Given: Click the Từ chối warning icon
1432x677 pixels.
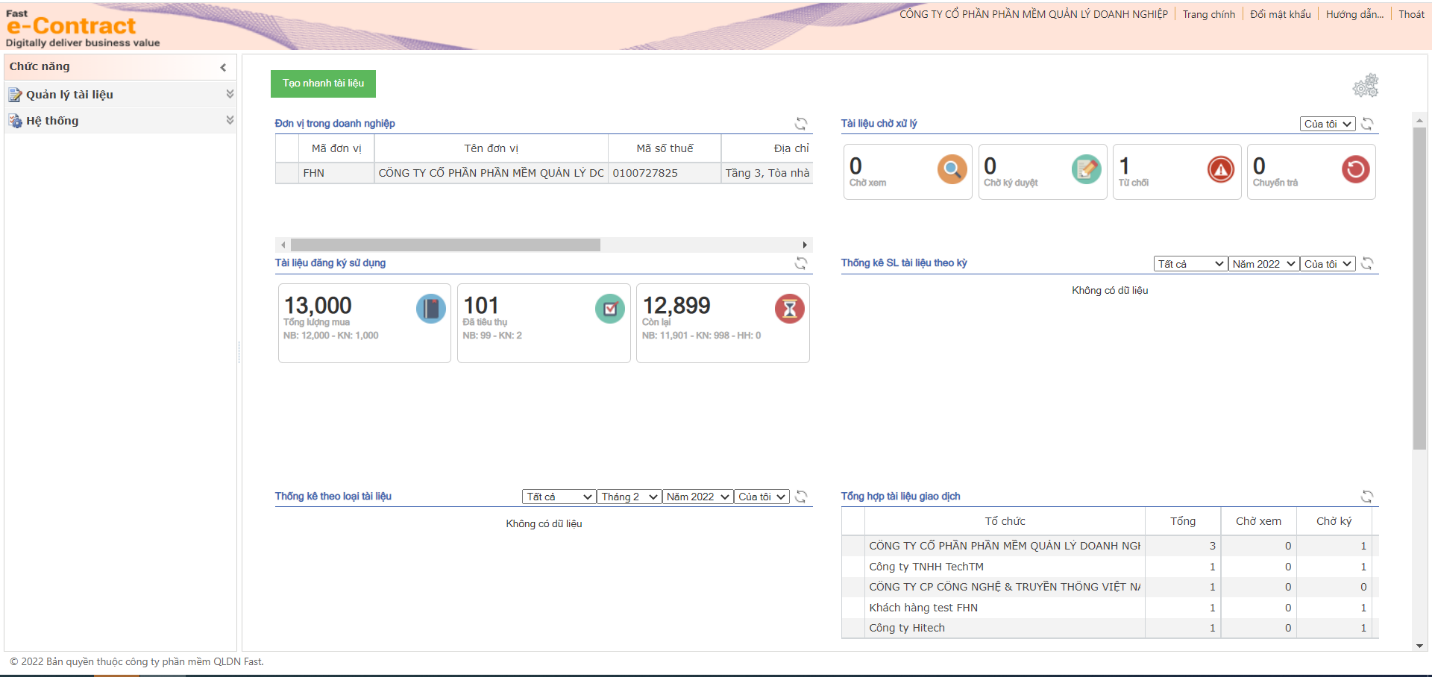Looking at the screenshot, I should point(1221,170).
